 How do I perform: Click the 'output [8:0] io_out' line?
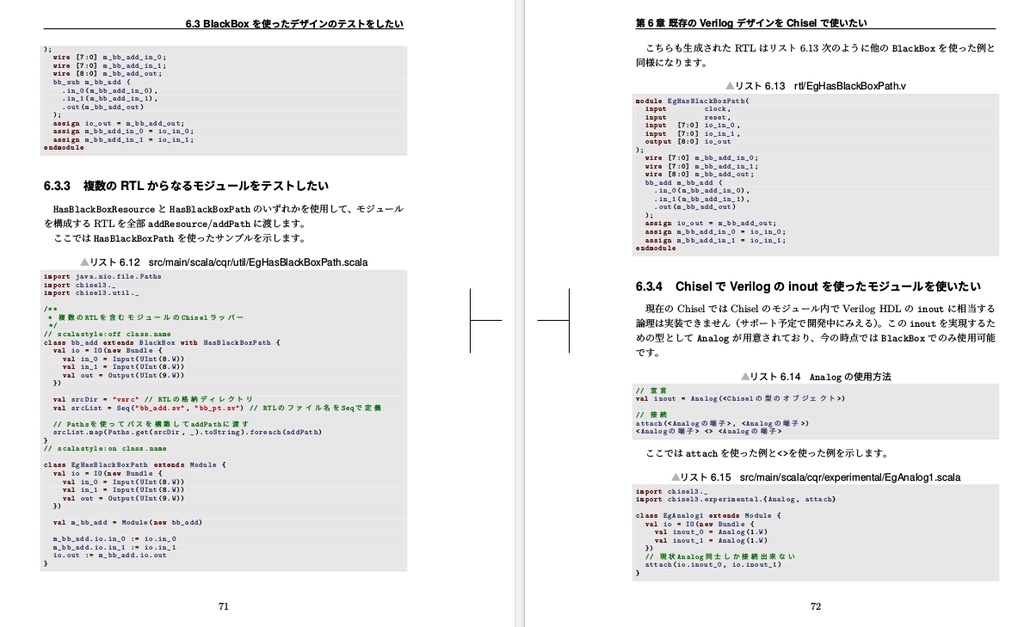688,142
